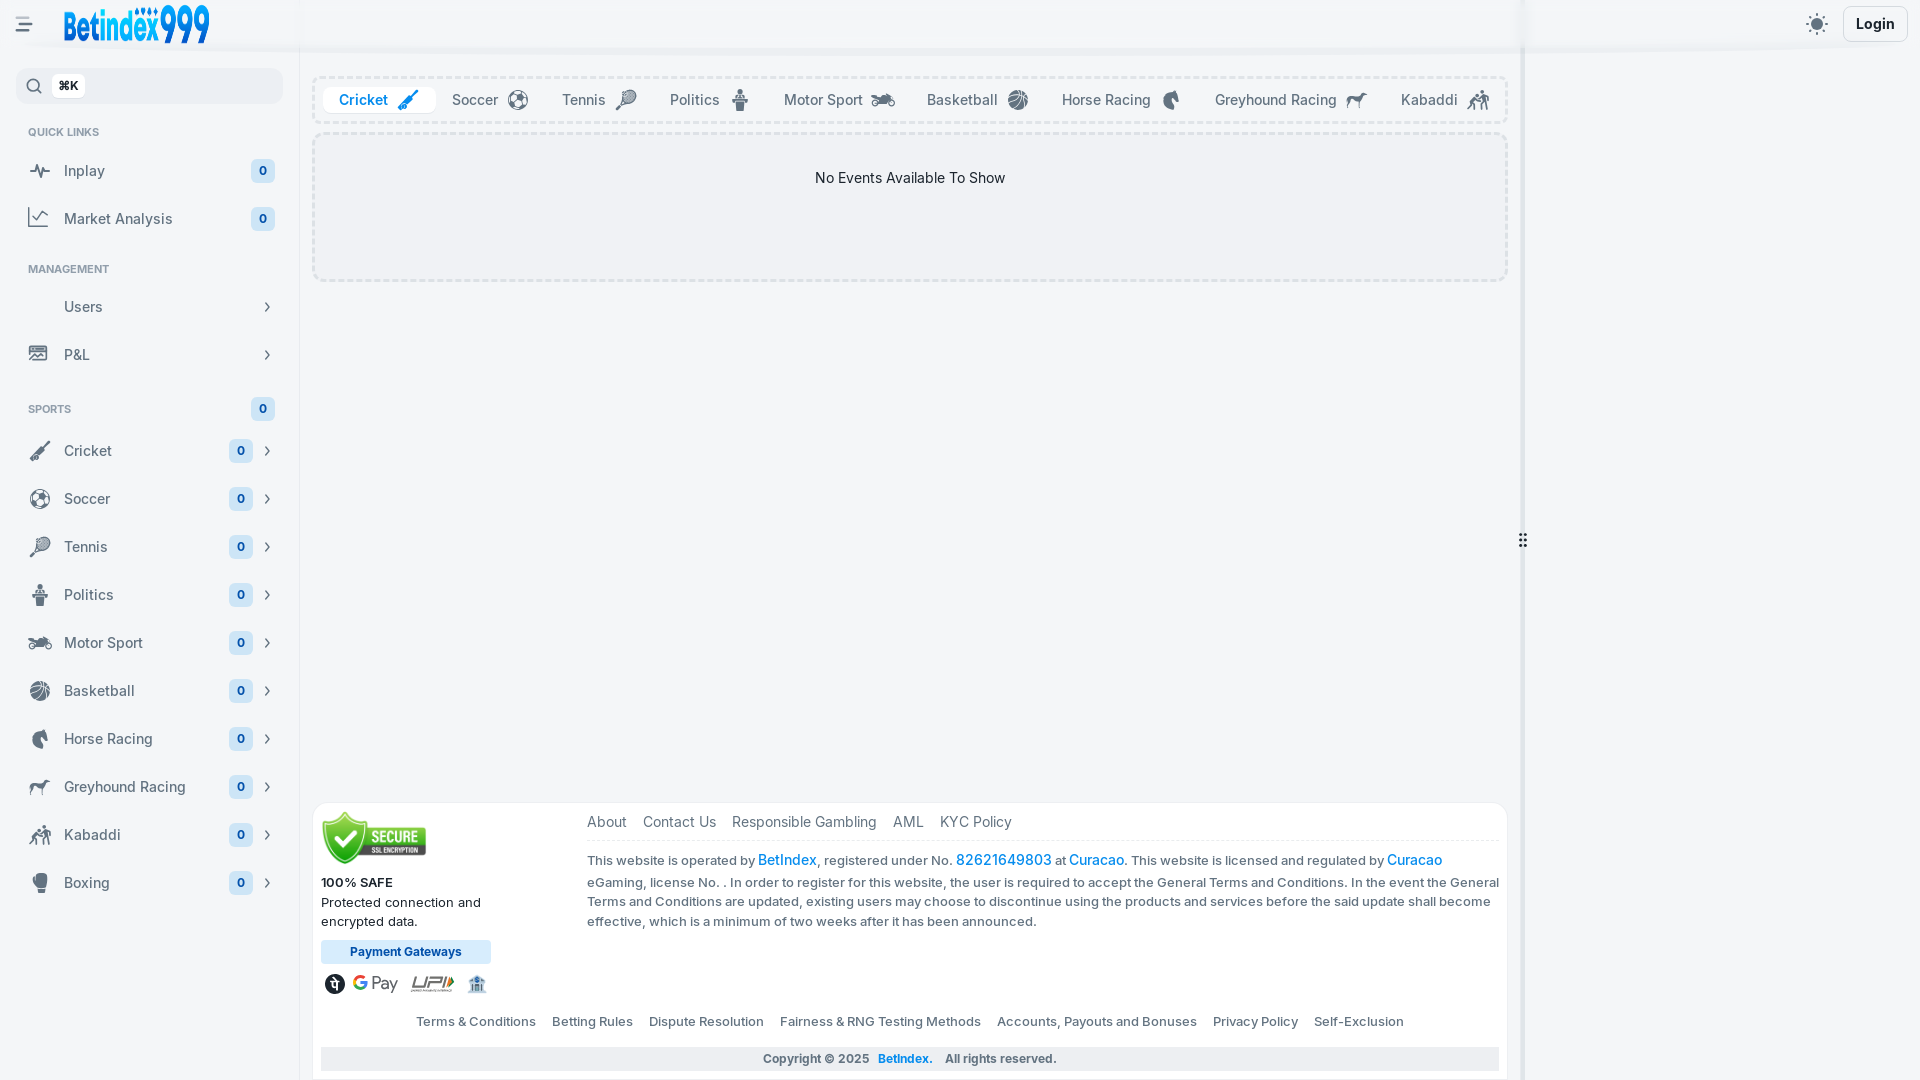Click the Secure SSL Encryption badge
The image size is (1920, 1080).
click(374, 838)
